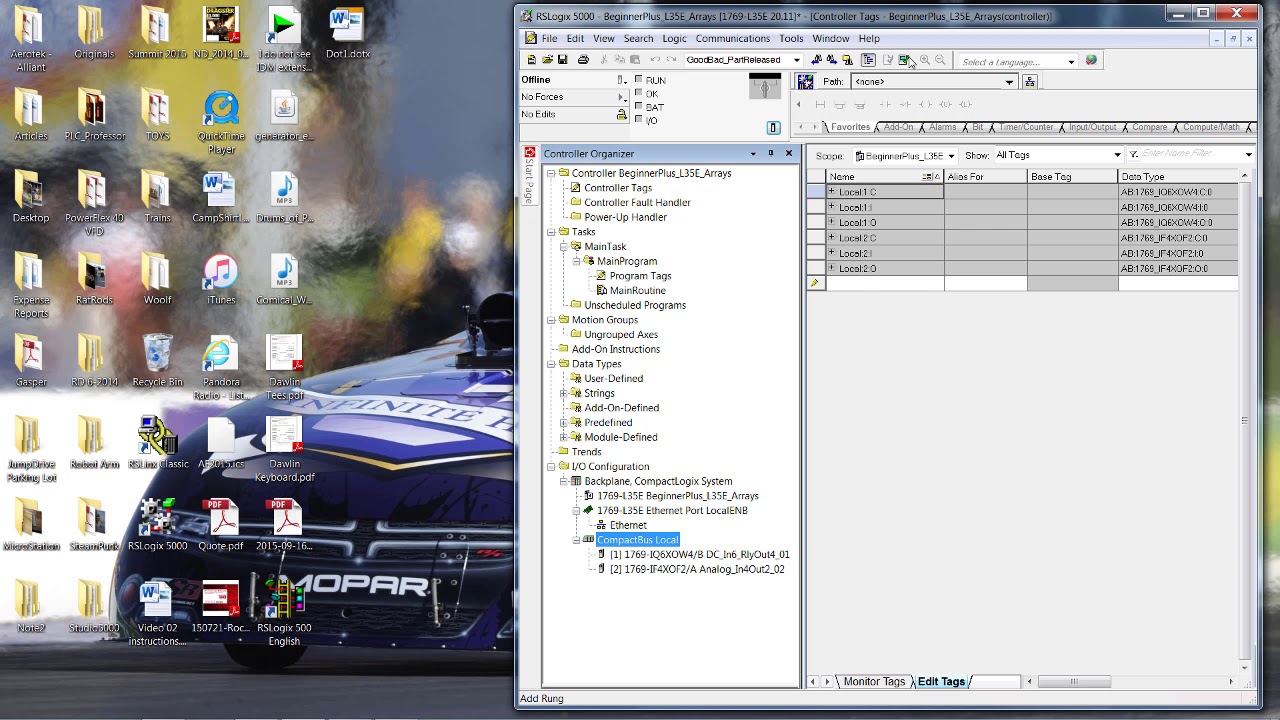
Task: Switch to the Monitor Tags tab
Action: pyautogui.click(x=874, y=682)
